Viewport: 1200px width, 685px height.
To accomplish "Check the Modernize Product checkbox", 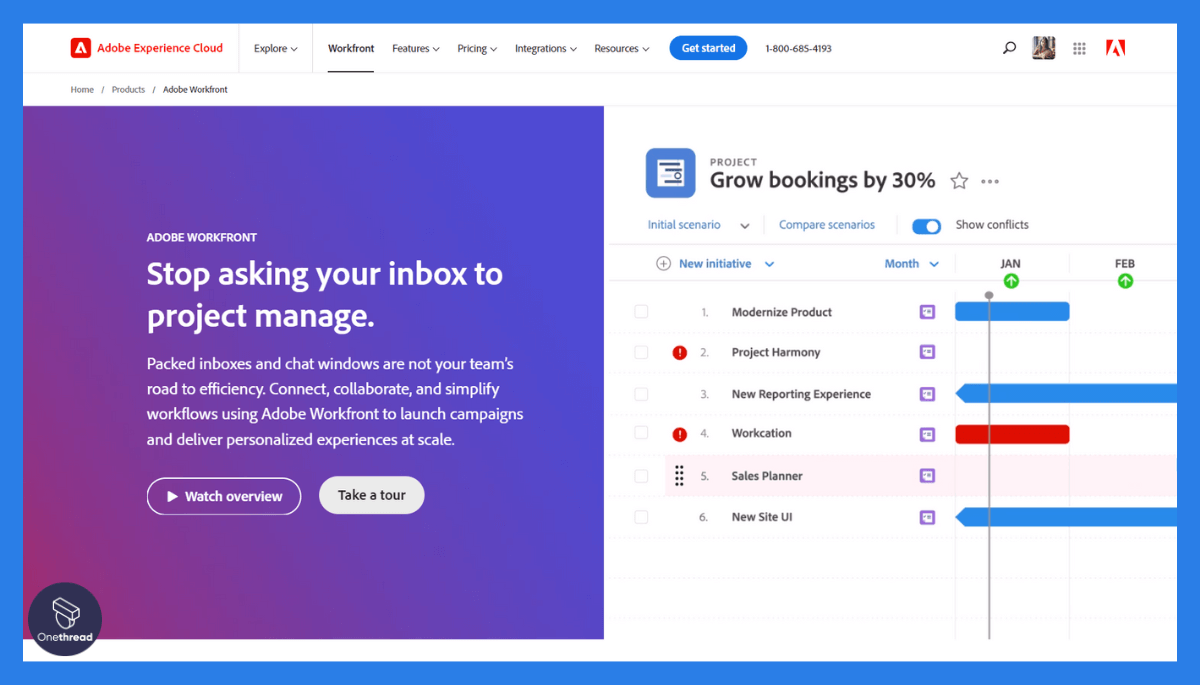I will pyautogui.click(x=641, y=312).
